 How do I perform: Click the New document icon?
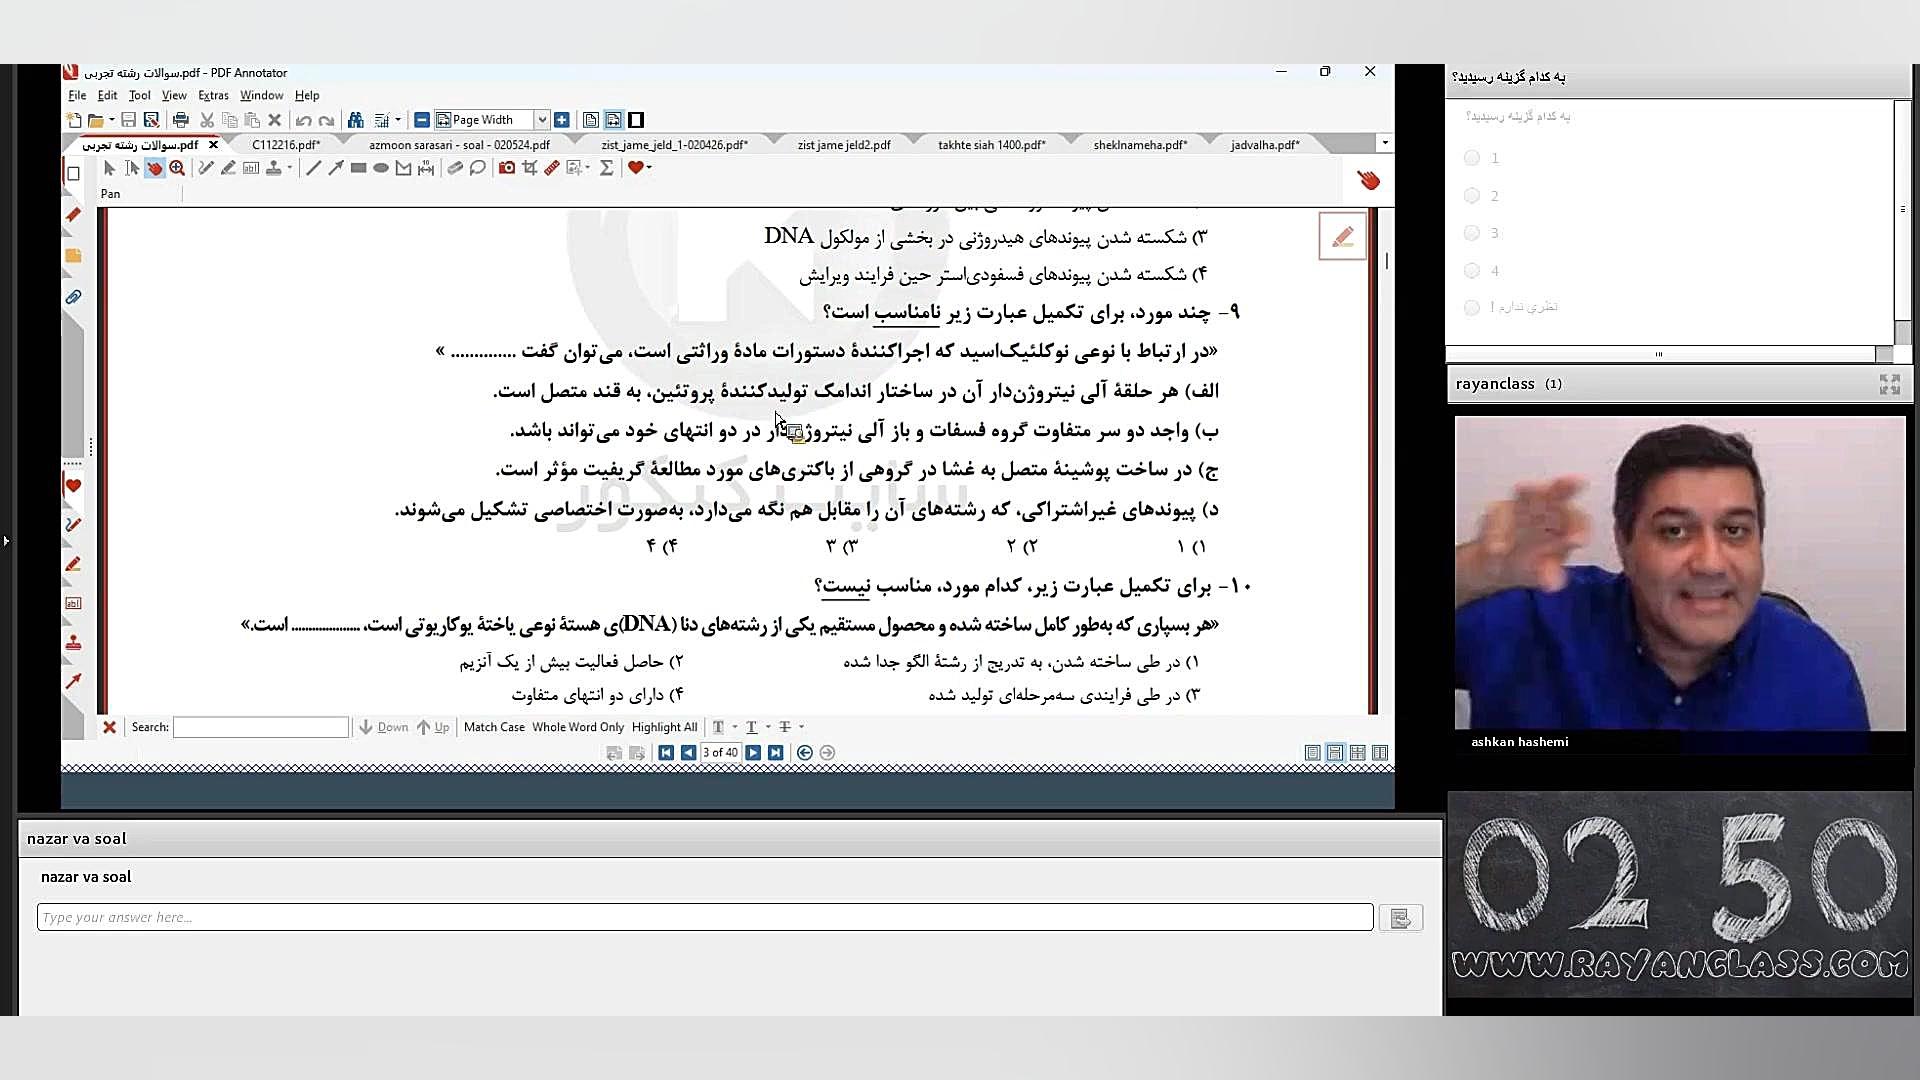click(73, 120)
